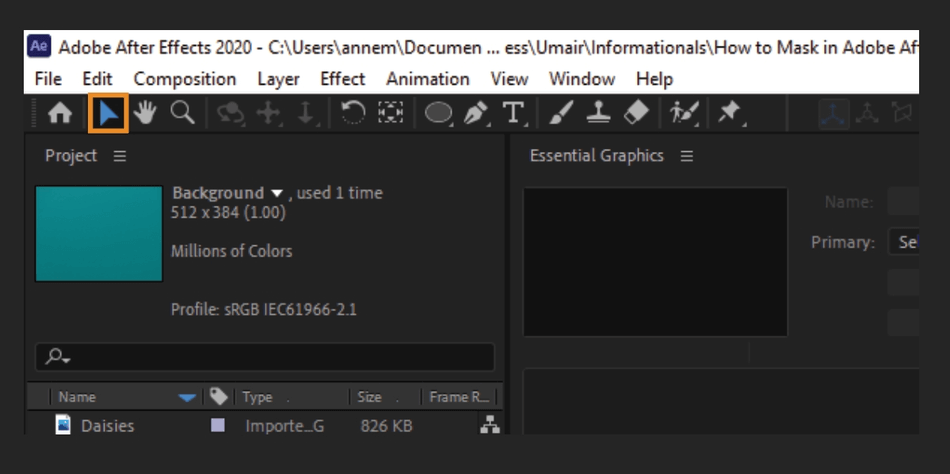Select the Zoom magnifier tool
This screenshot has width=950, height=474.
click(182, 113)
